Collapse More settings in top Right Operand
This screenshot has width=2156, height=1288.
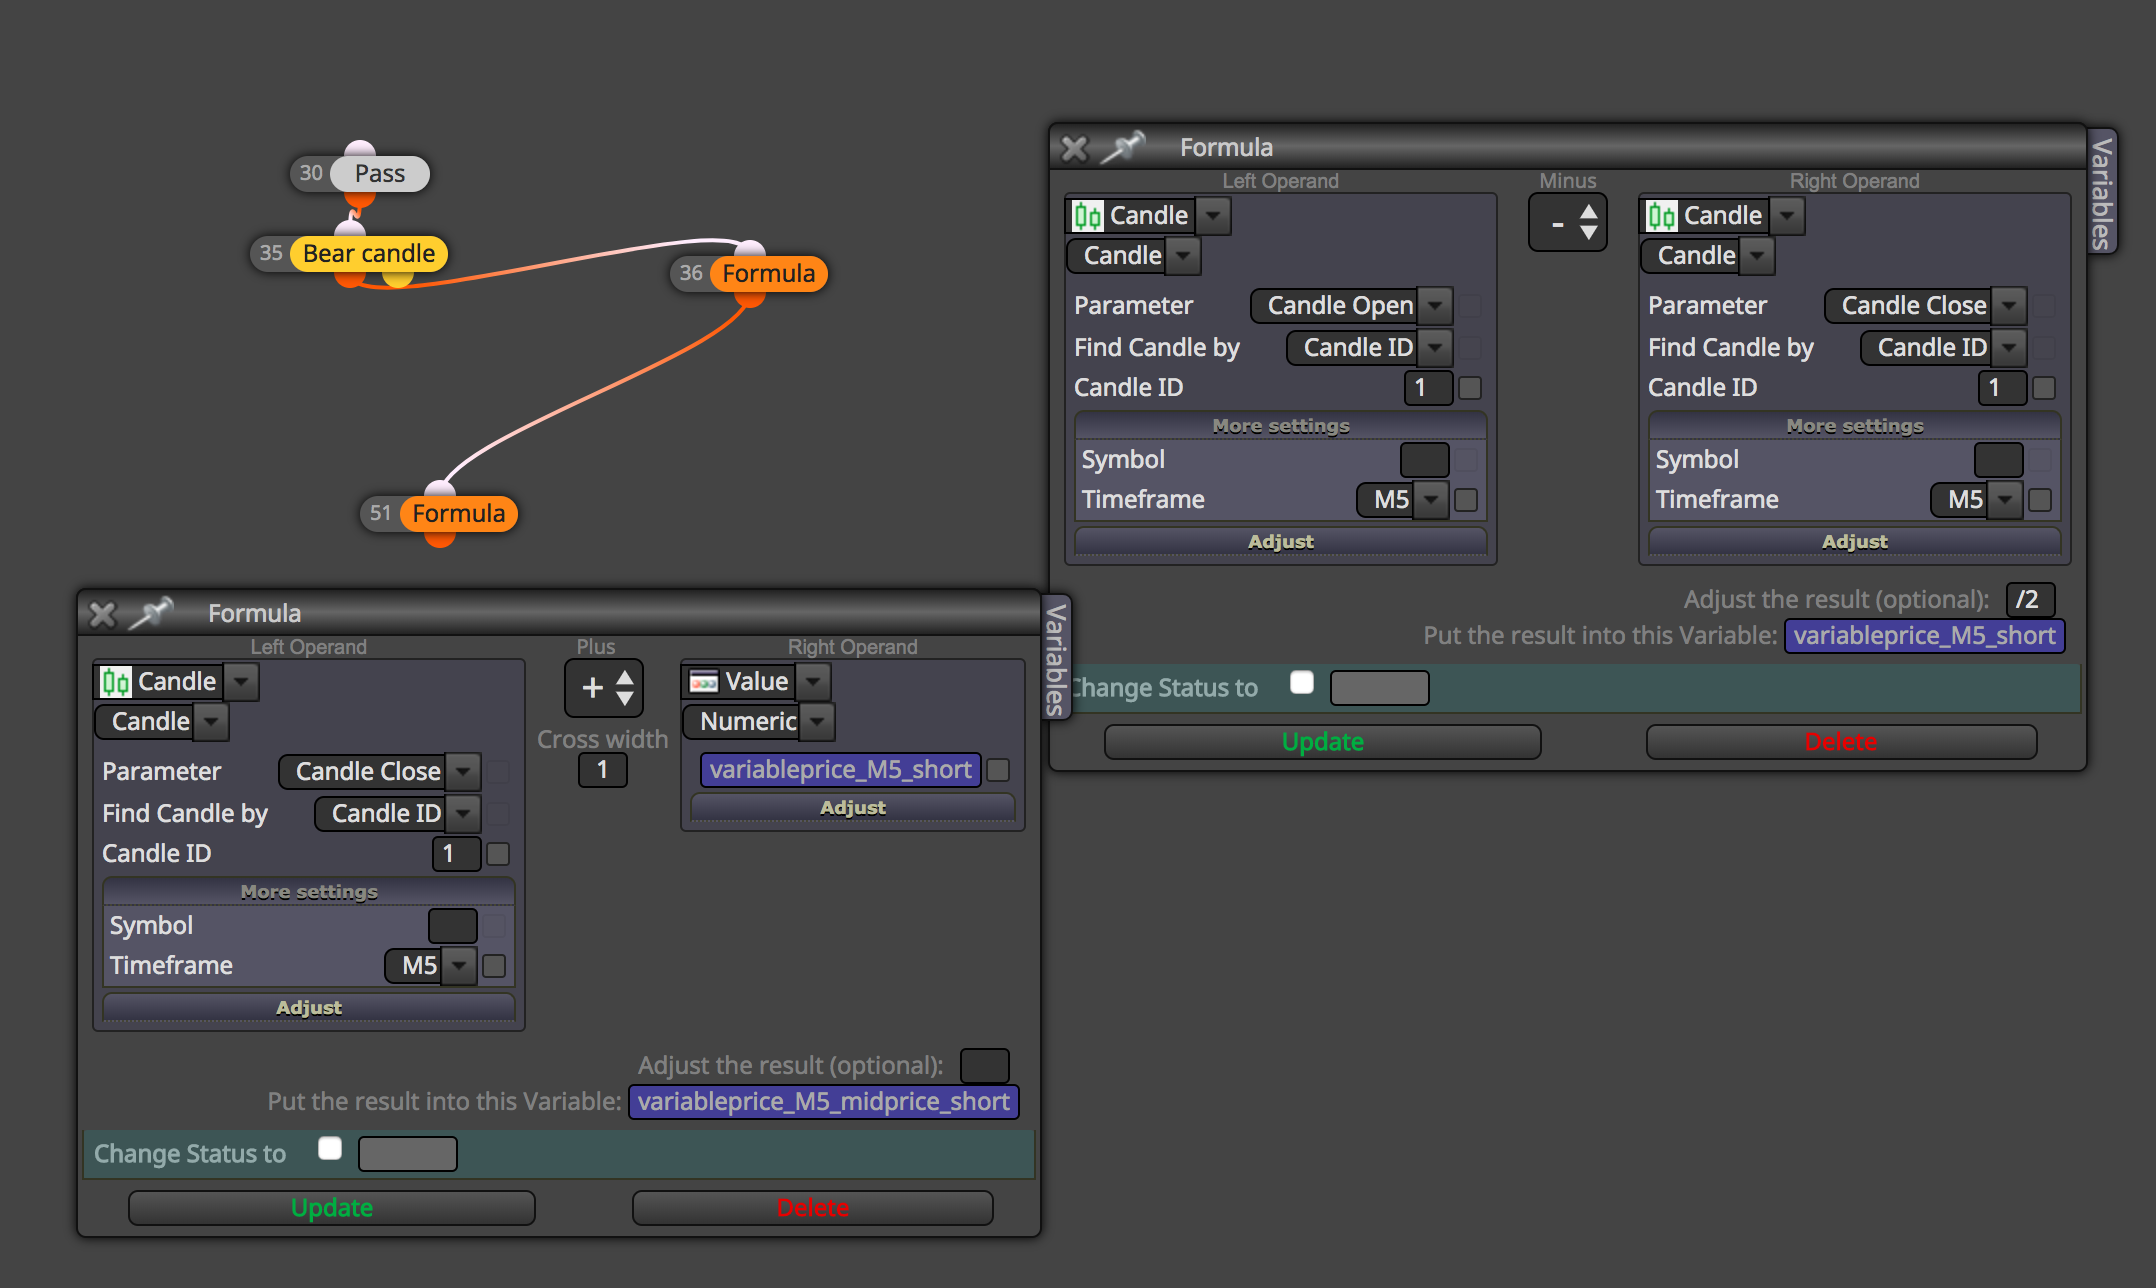(1854, 426)
